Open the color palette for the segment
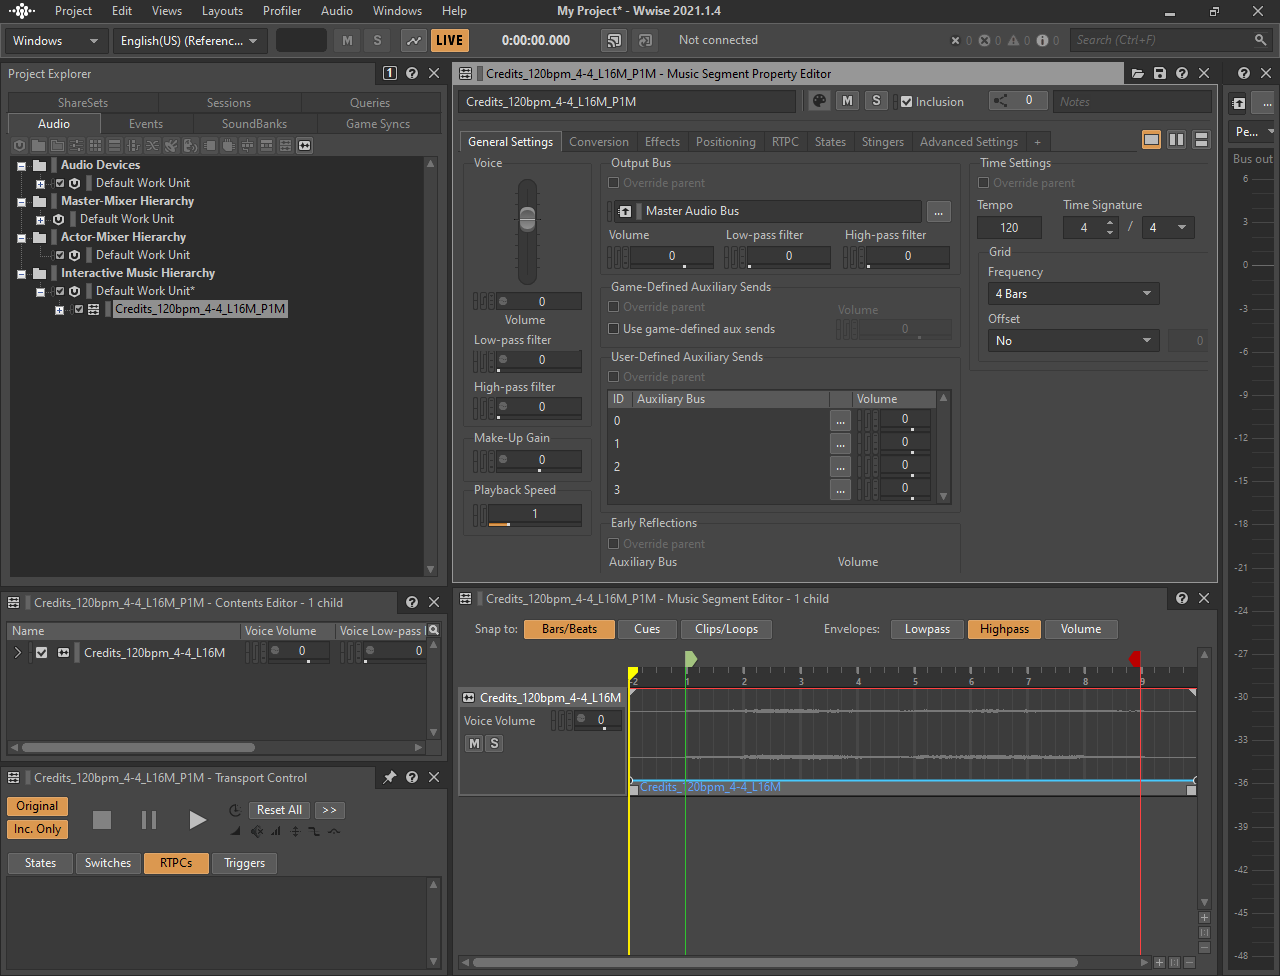Image resolution: width=1280 pixels, height=976 pixels. coord(819,101)
